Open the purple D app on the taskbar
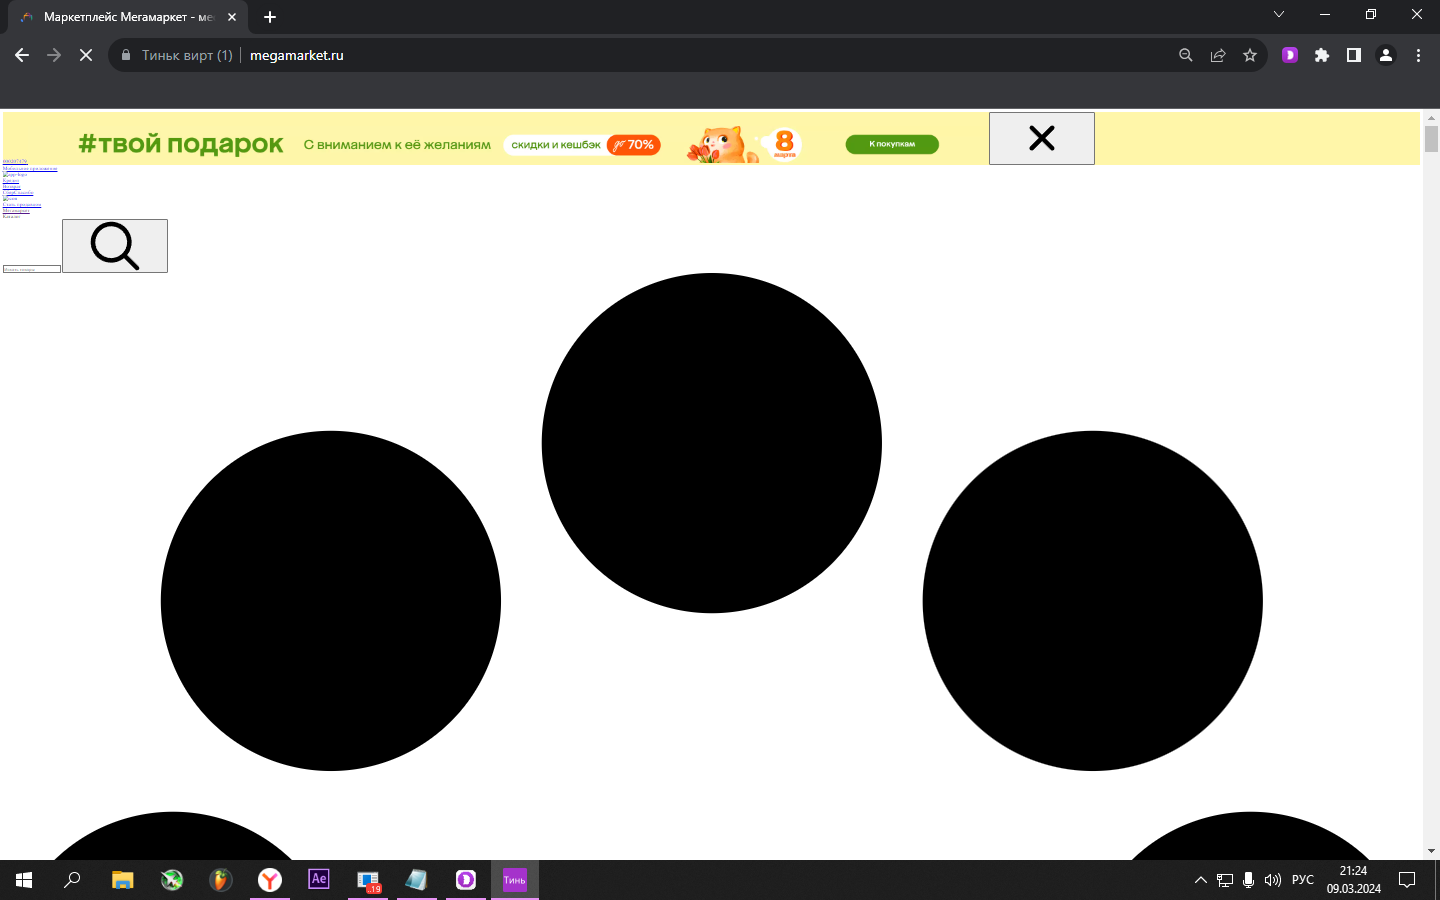 click(x=466, y=880)
